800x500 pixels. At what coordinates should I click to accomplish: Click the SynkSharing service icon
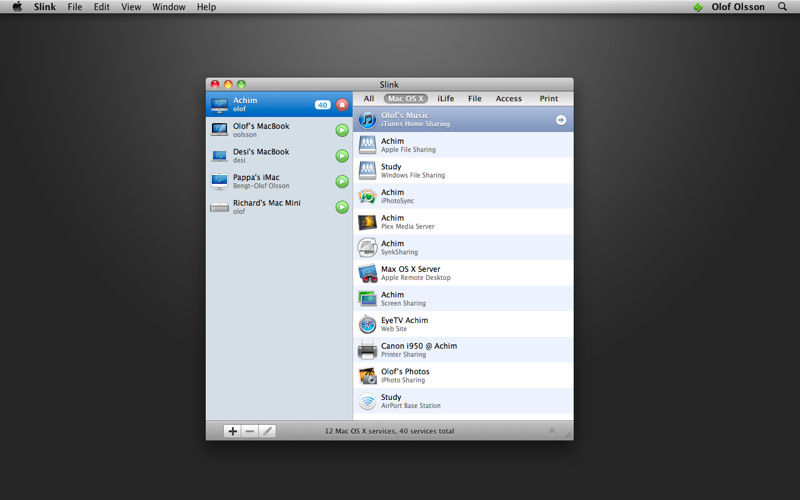367,247
